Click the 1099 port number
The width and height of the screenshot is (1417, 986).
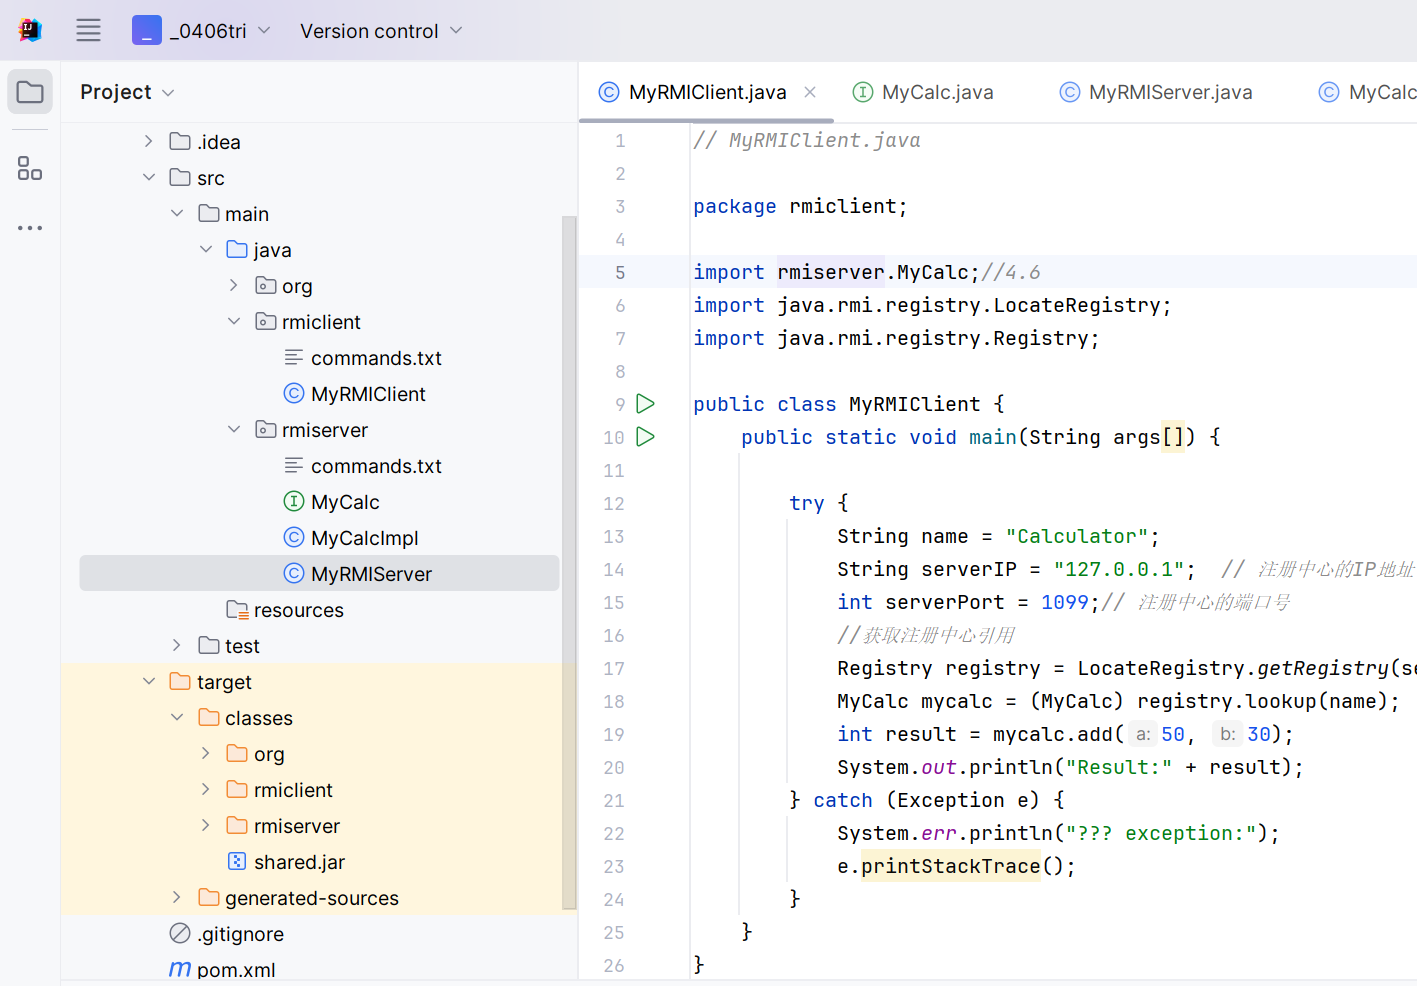pos(1064,602)
